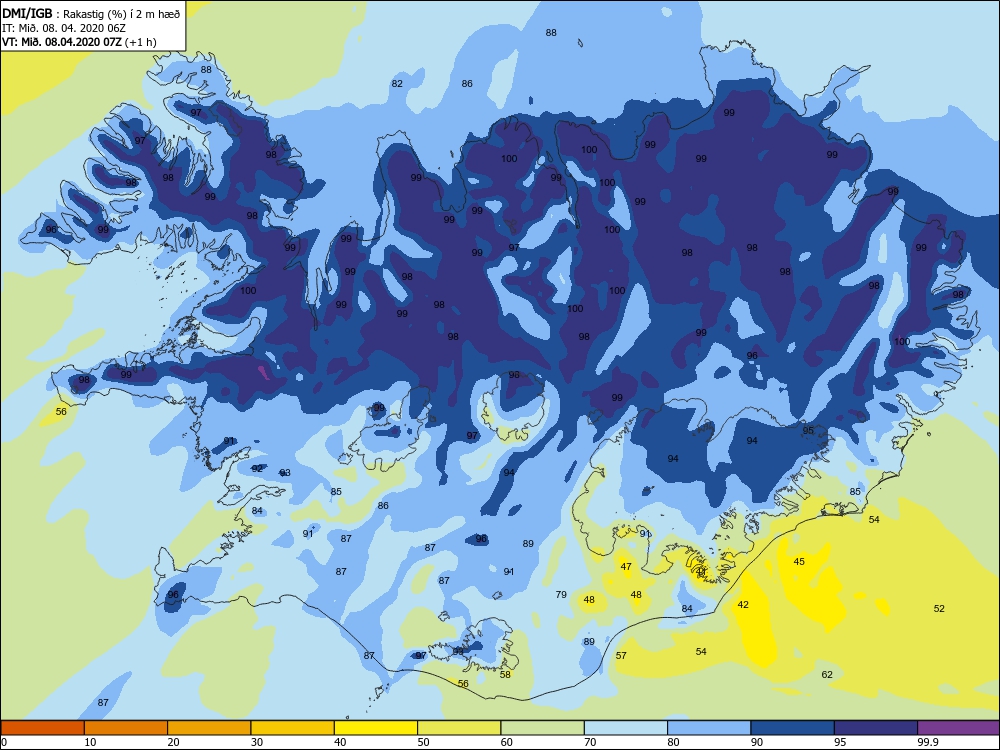1000x750 pixels.
Task: Click the map value '92'
Action: pos(257,468)
